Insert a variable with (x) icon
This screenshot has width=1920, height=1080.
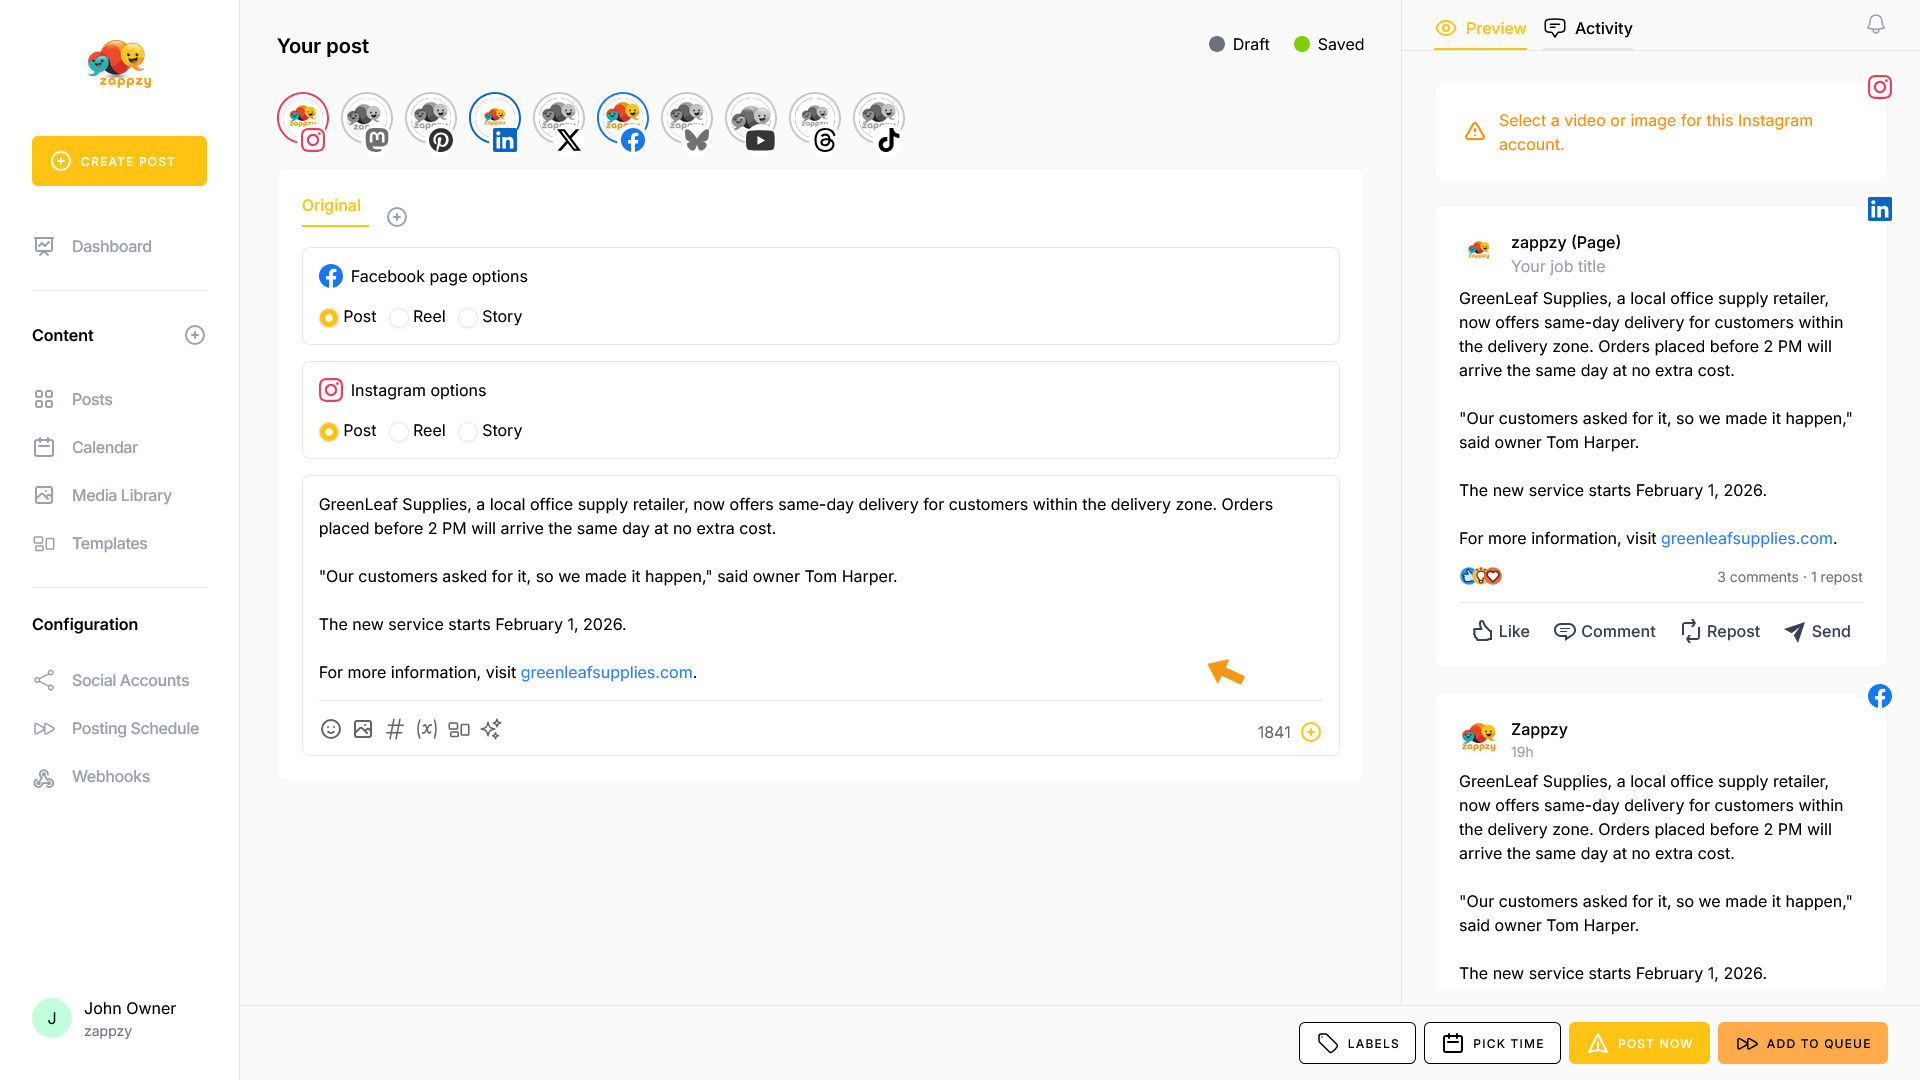(427, 730)
